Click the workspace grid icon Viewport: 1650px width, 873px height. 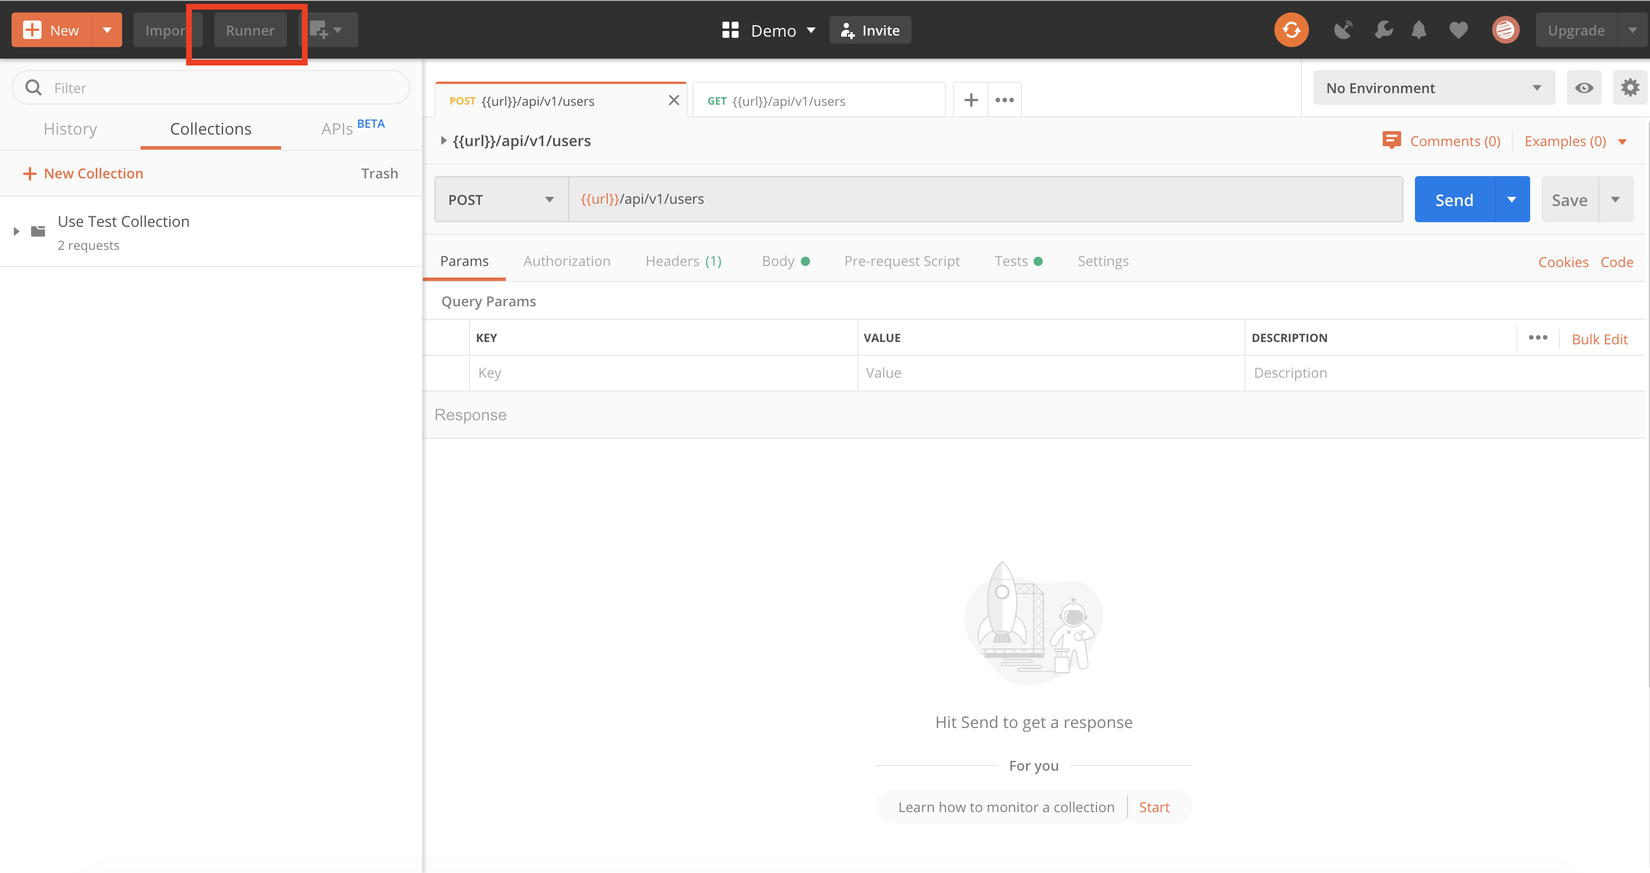[730, 30]
